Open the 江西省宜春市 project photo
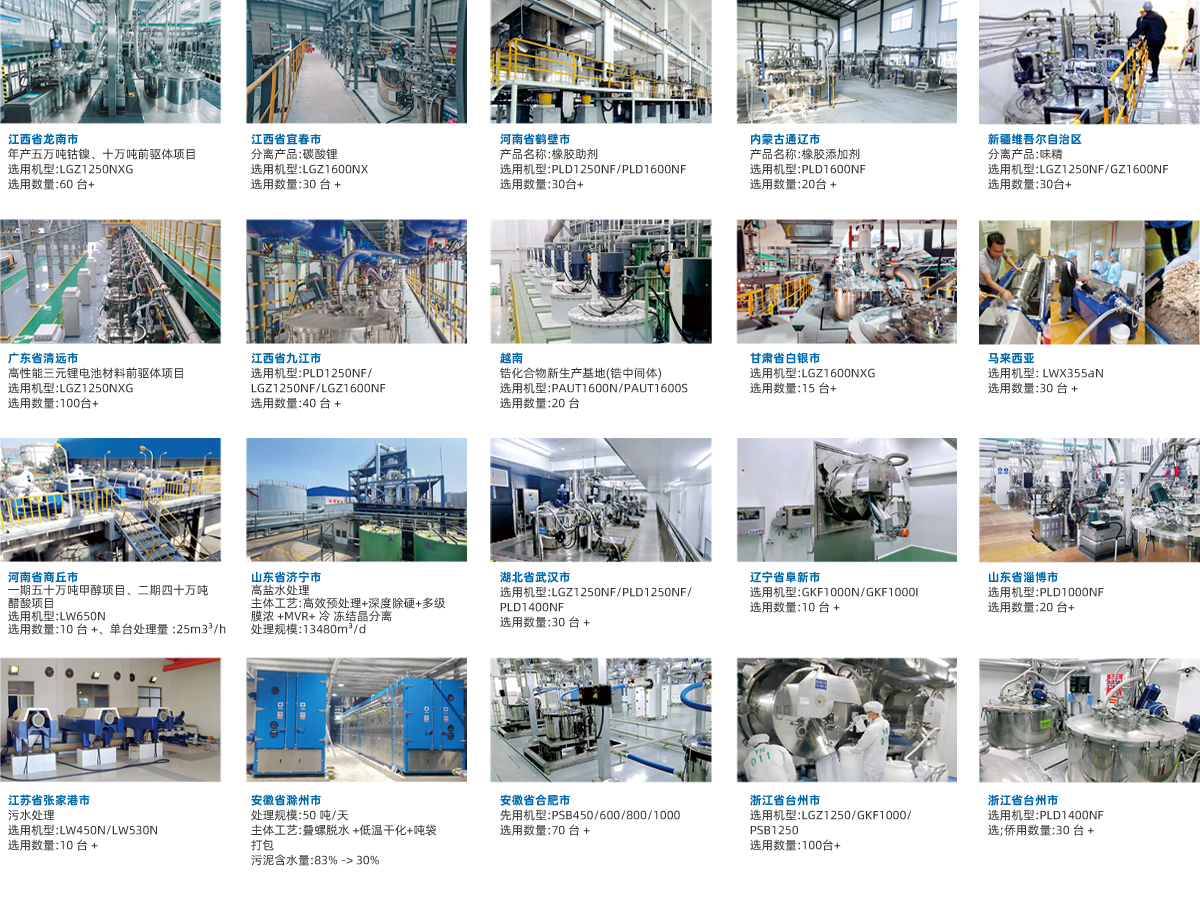The image size is (1200, 910). tap(356, 62)
